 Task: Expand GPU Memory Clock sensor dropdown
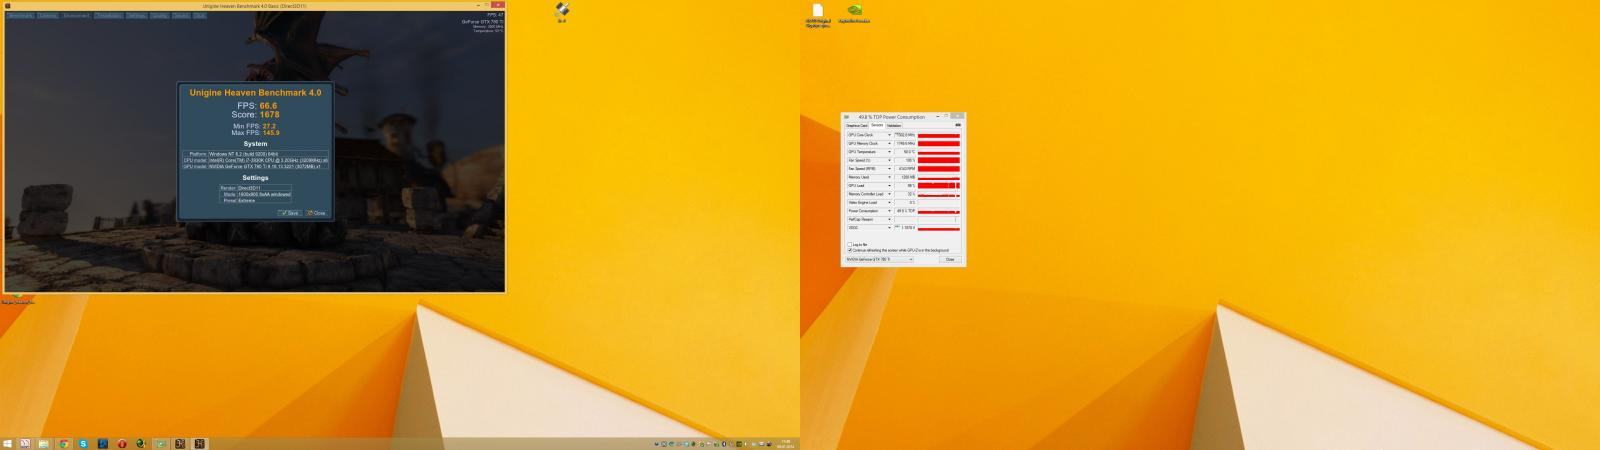tap(889, 143)
